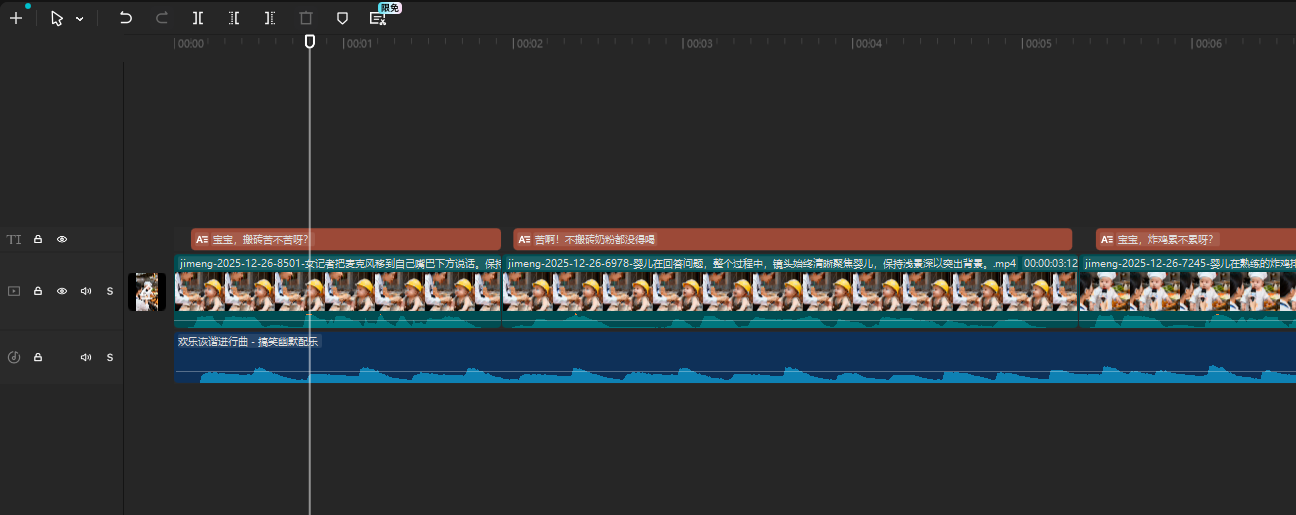This screenshot has width=1296, height=515.
Task: Select the subtitle clip 宝宝，搬砖苦不苦呀？
Action: 345,239
